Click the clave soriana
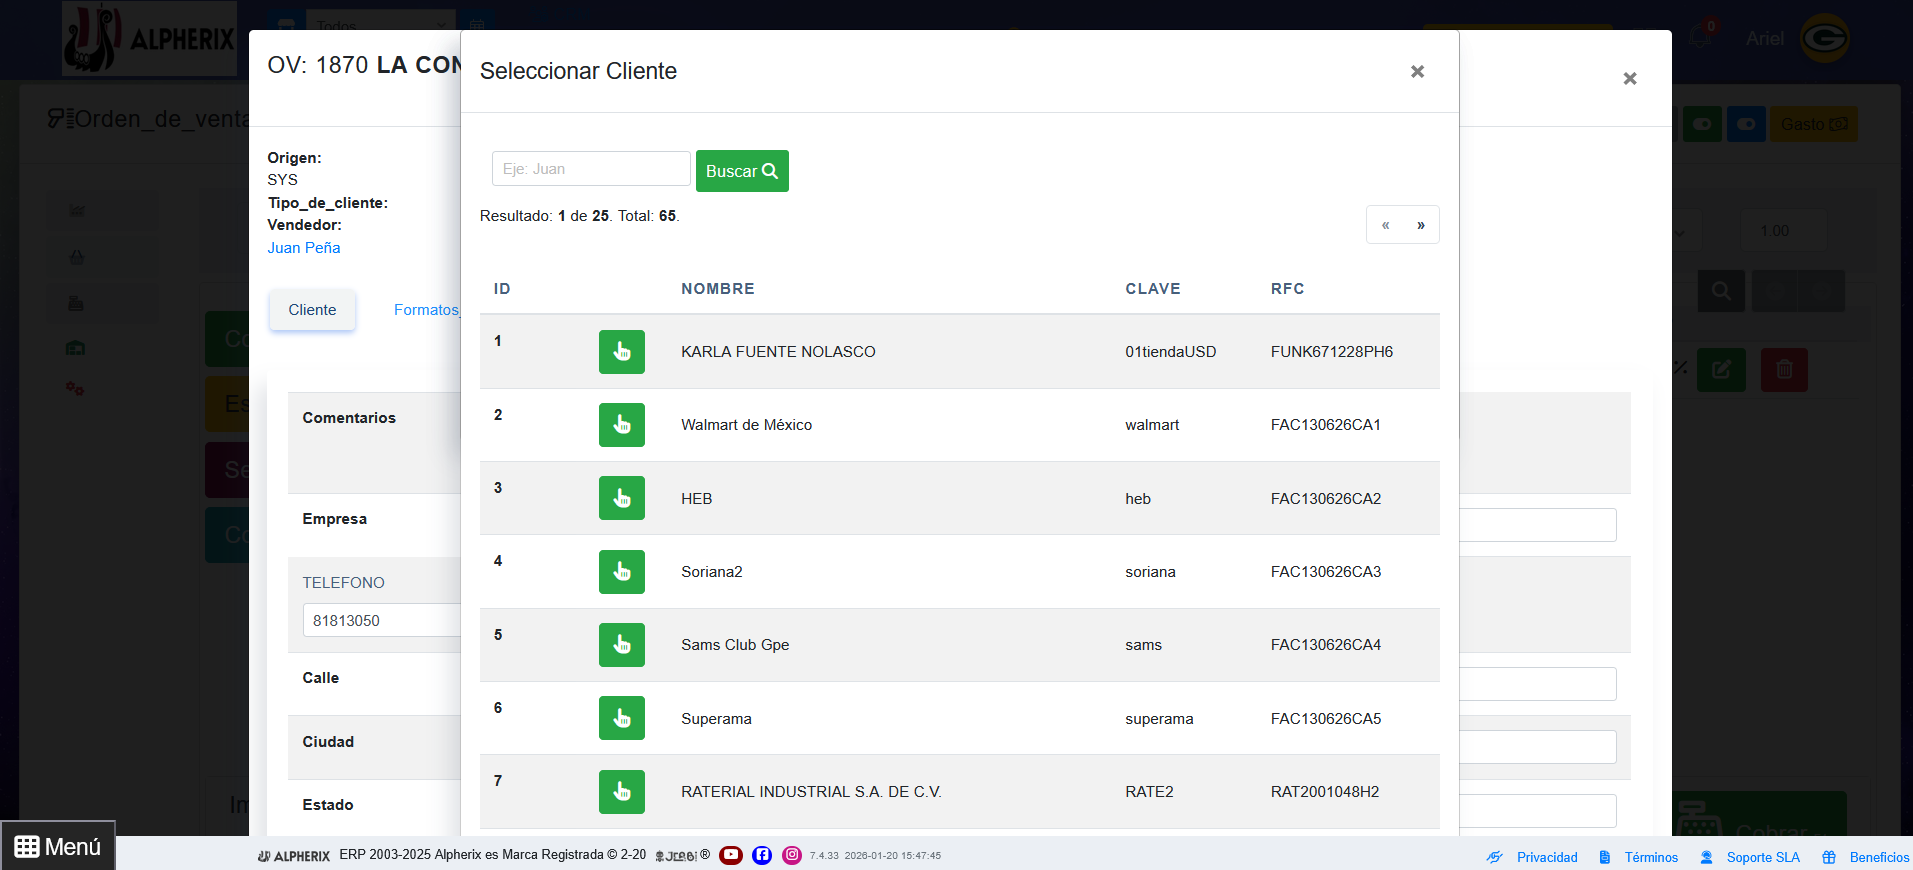This screenshot has height=870, width=1913. 1150,572
